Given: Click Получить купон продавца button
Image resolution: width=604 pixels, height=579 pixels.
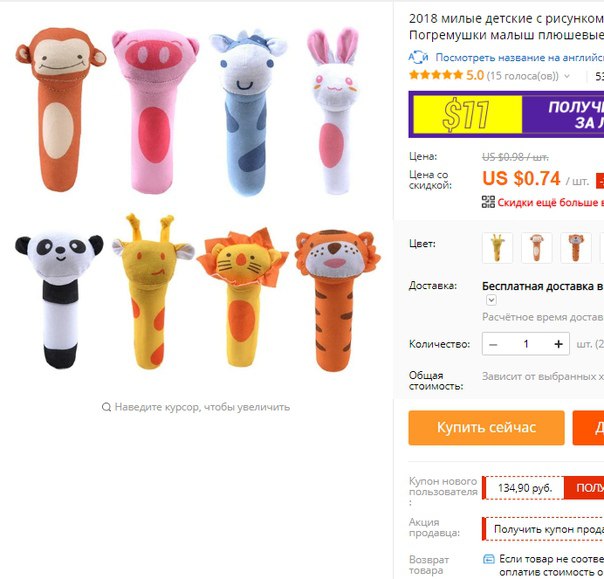Looking at the screenshot, I should click(543, 529).
